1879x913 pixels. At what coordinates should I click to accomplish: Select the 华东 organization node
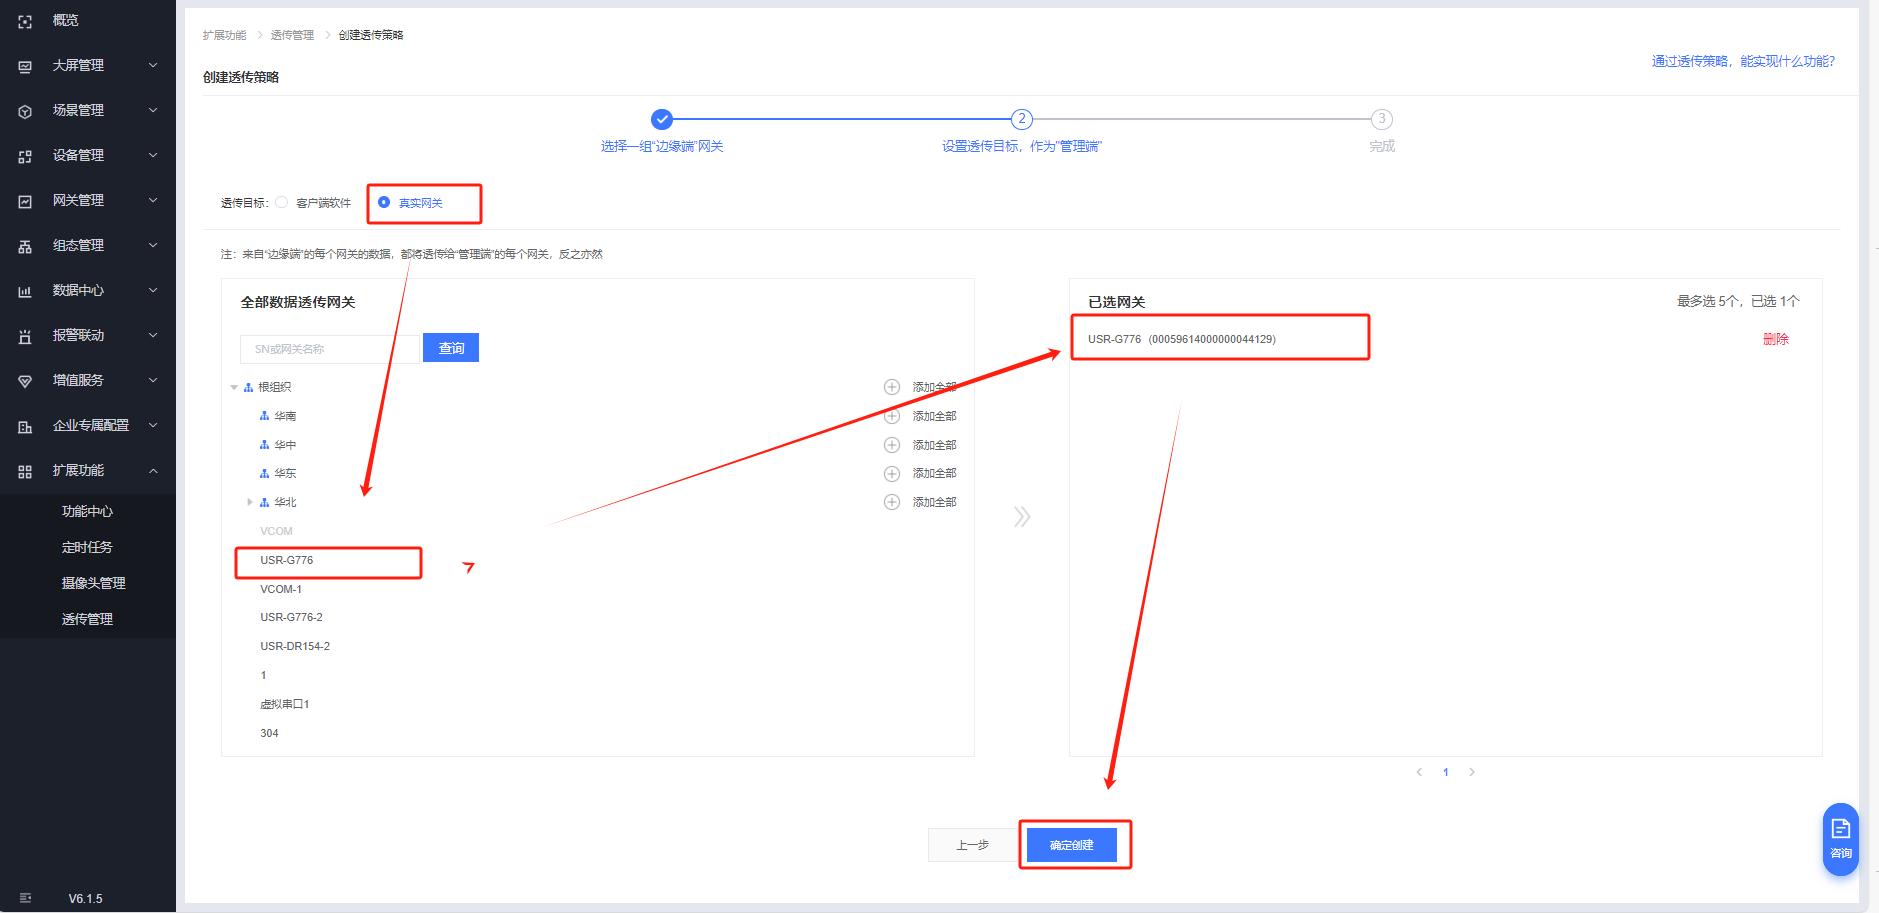coord(285,473)
